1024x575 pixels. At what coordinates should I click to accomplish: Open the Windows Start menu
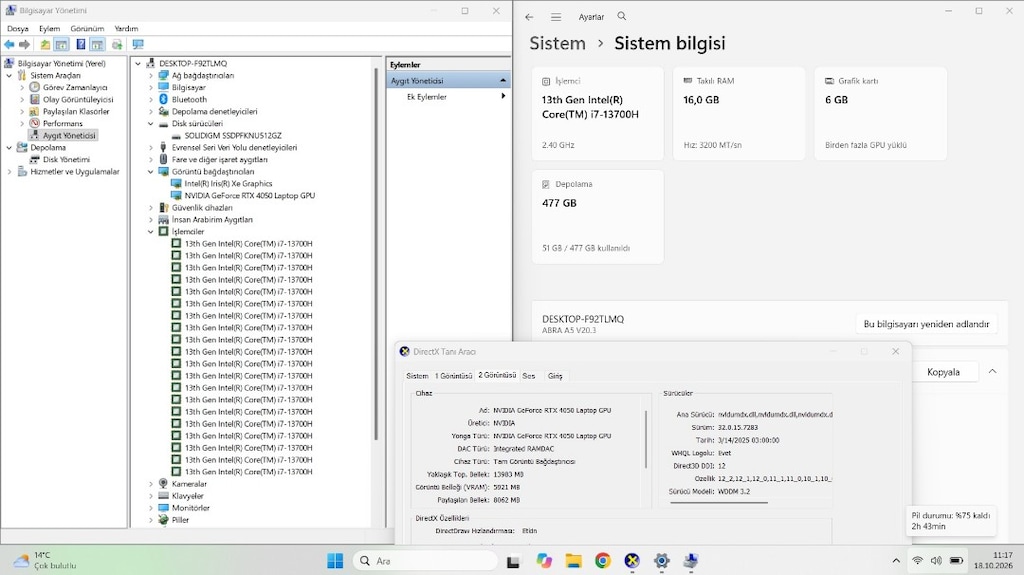(335, 561)
